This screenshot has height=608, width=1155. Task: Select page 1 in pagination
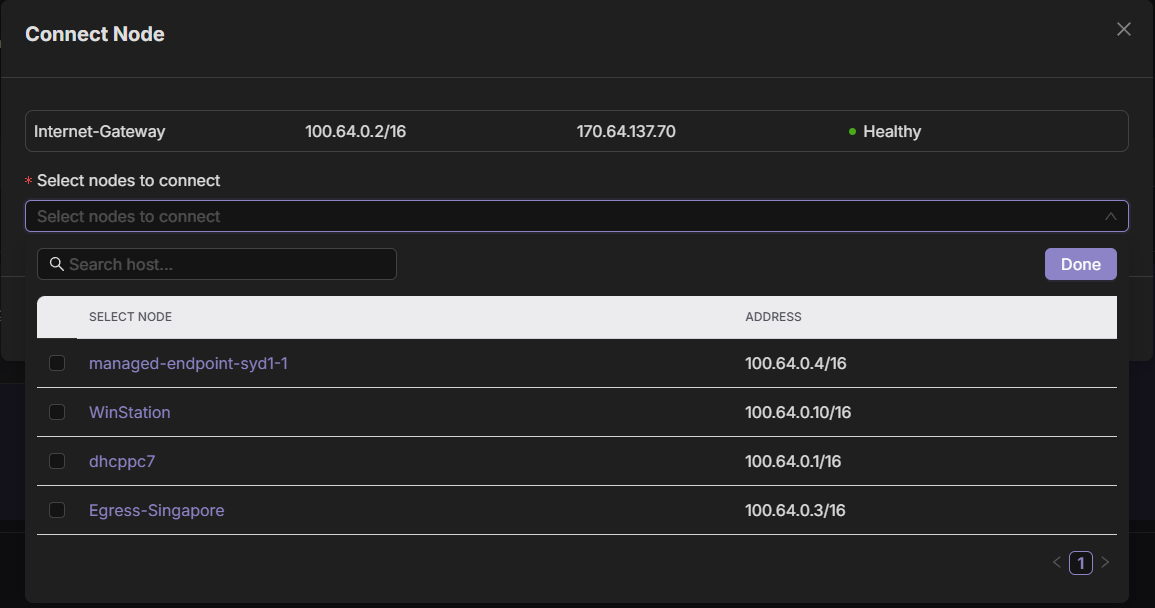click(1080, 563)
